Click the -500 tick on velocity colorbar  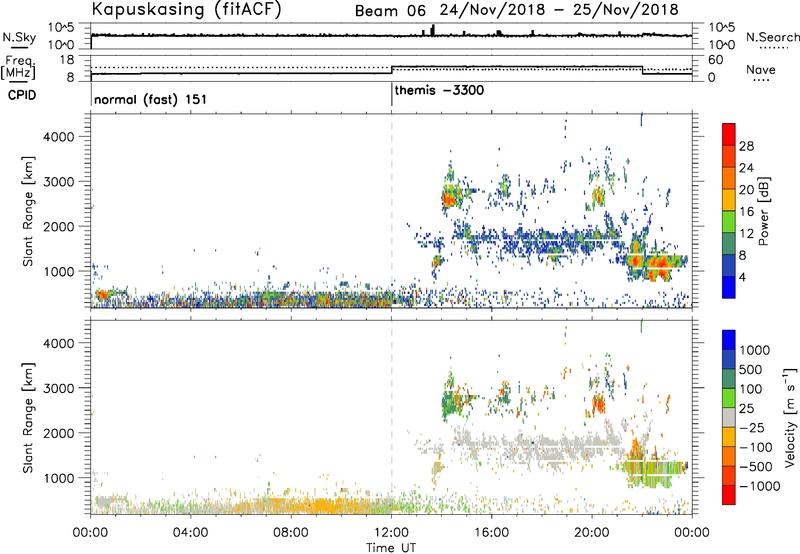tap(756, 467)
